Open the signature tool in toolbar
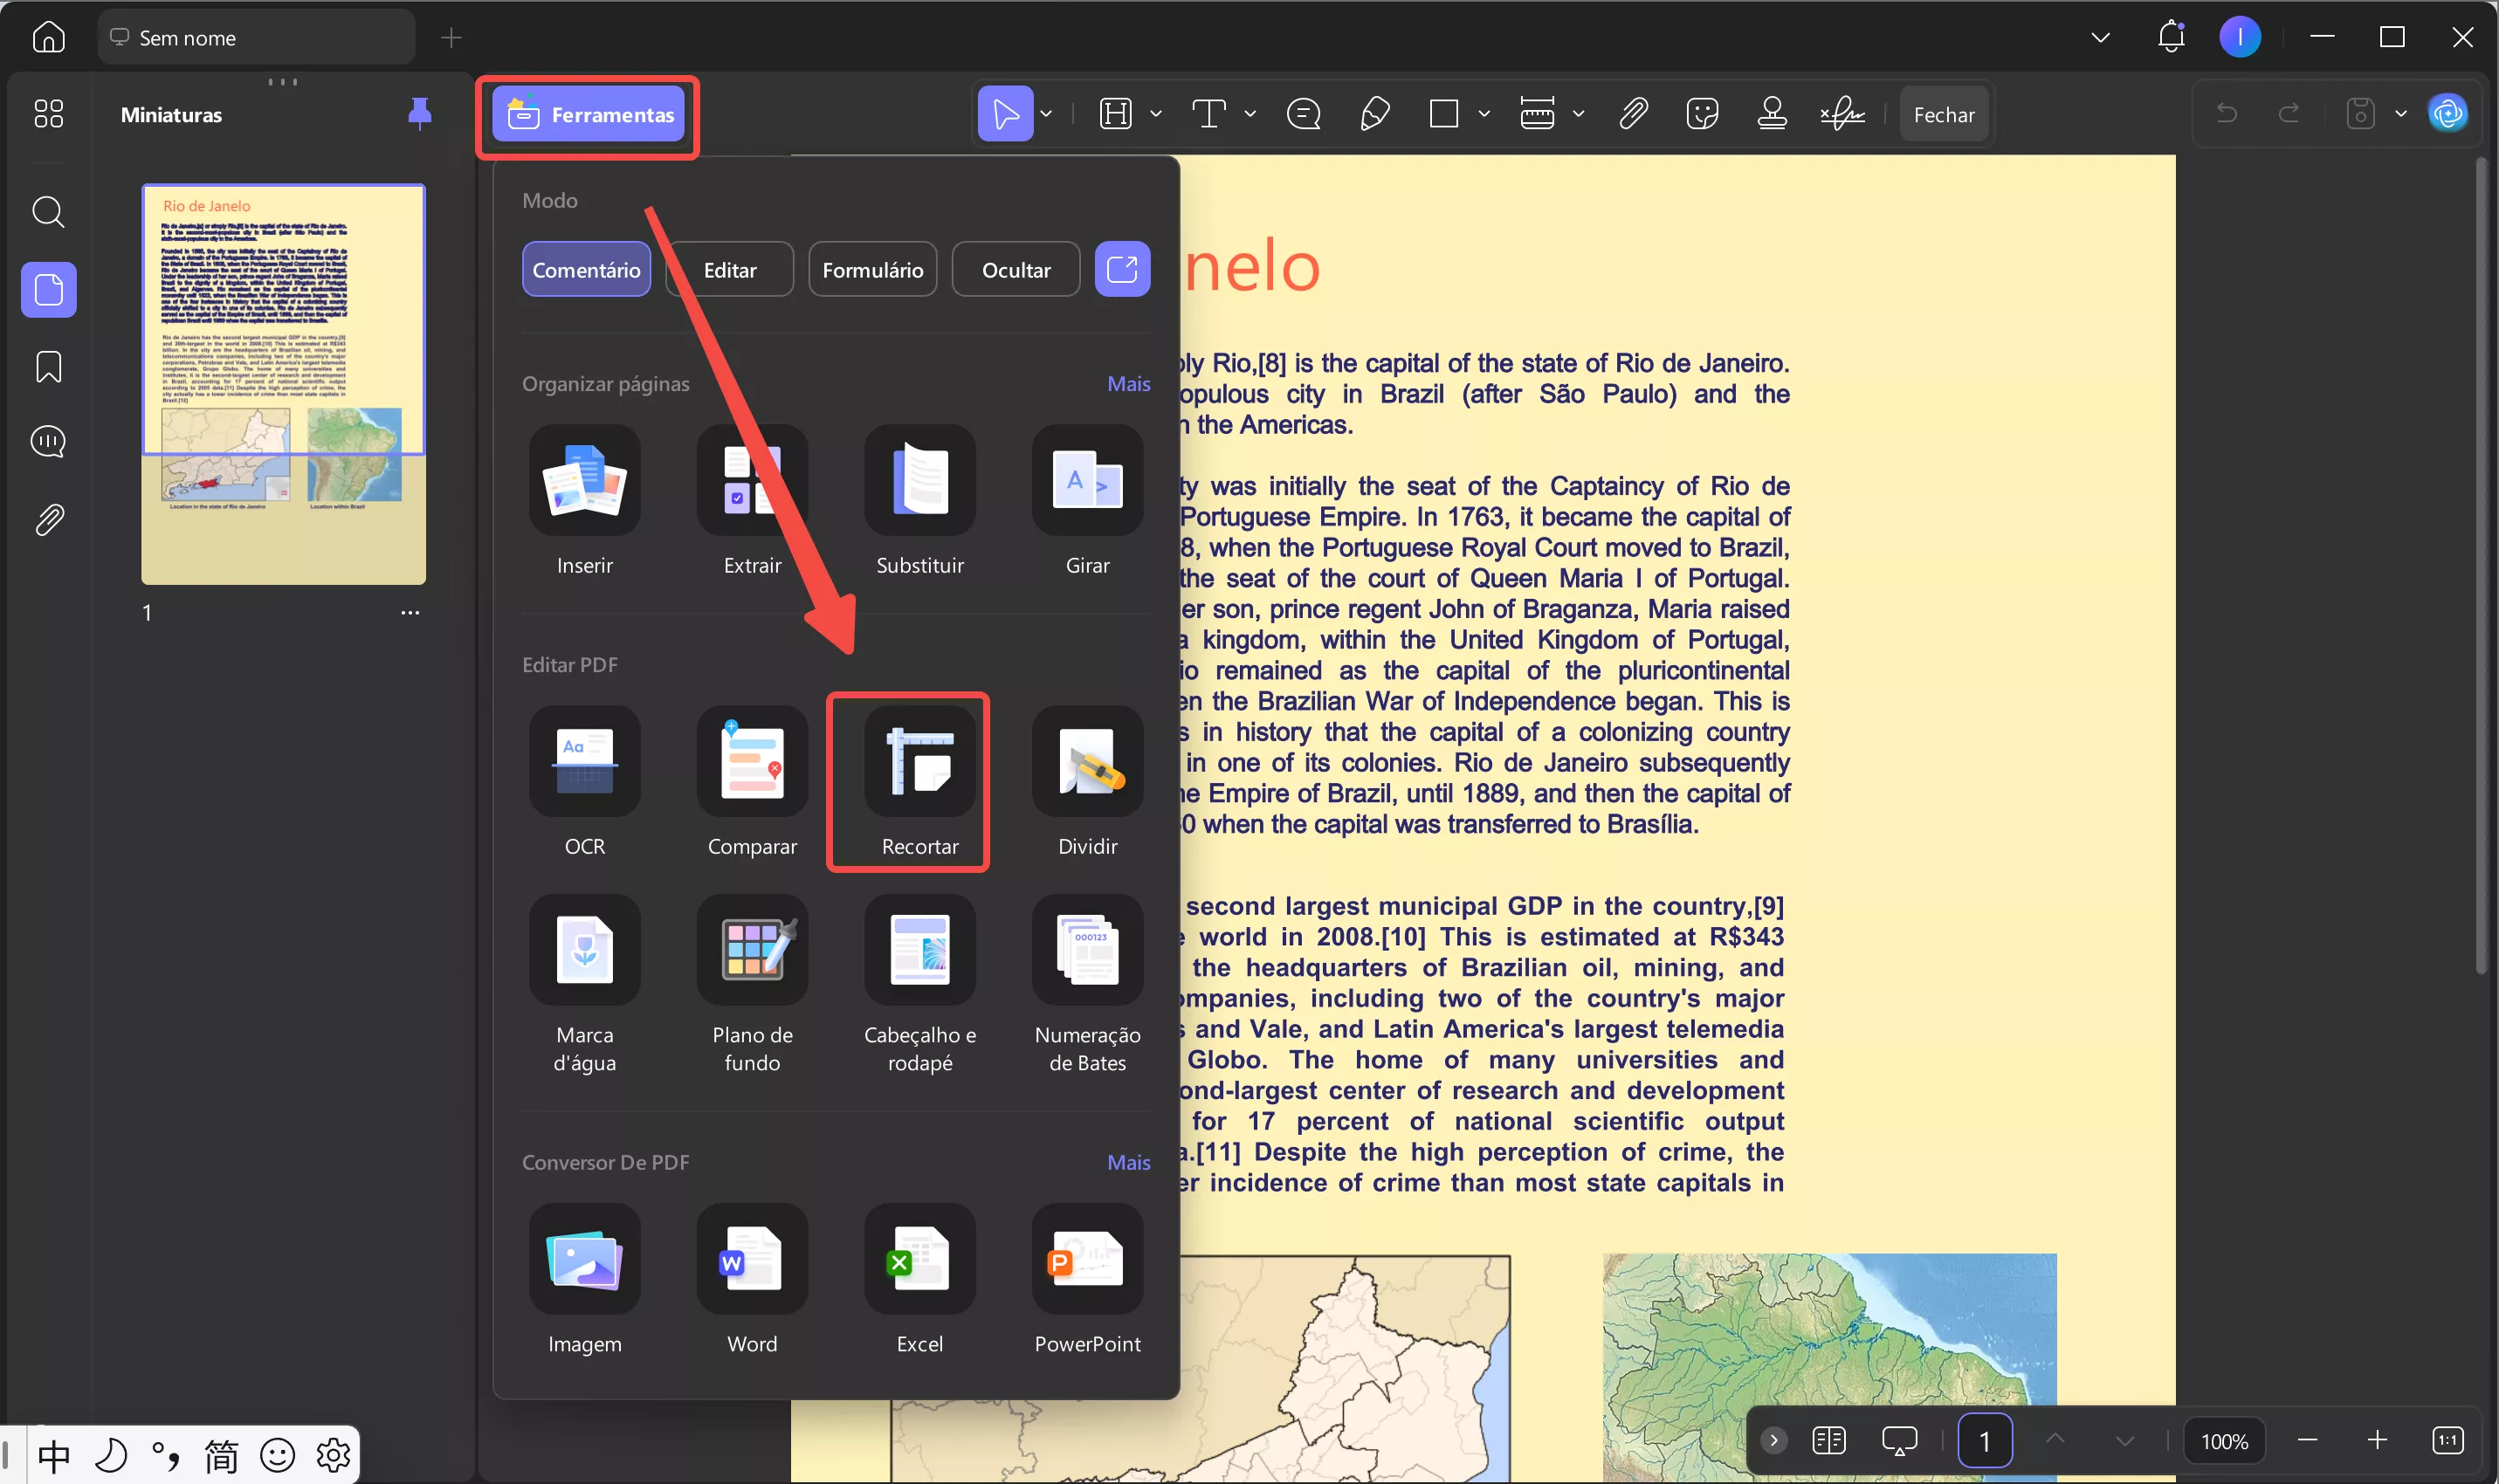This screenshot has width=2499, height=1484. point(1842,114)
